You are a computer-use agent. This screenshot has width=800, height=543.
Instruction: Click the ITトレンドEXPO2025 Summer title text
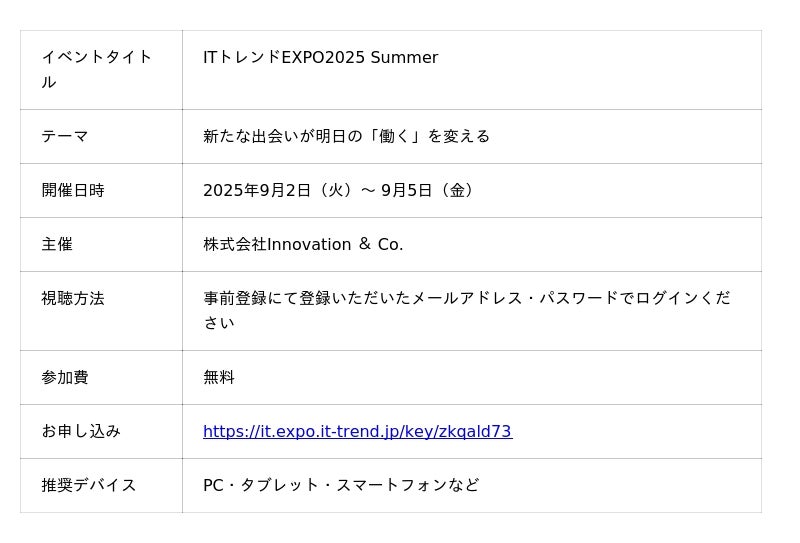pyautogui.click(x=320, y=58)
